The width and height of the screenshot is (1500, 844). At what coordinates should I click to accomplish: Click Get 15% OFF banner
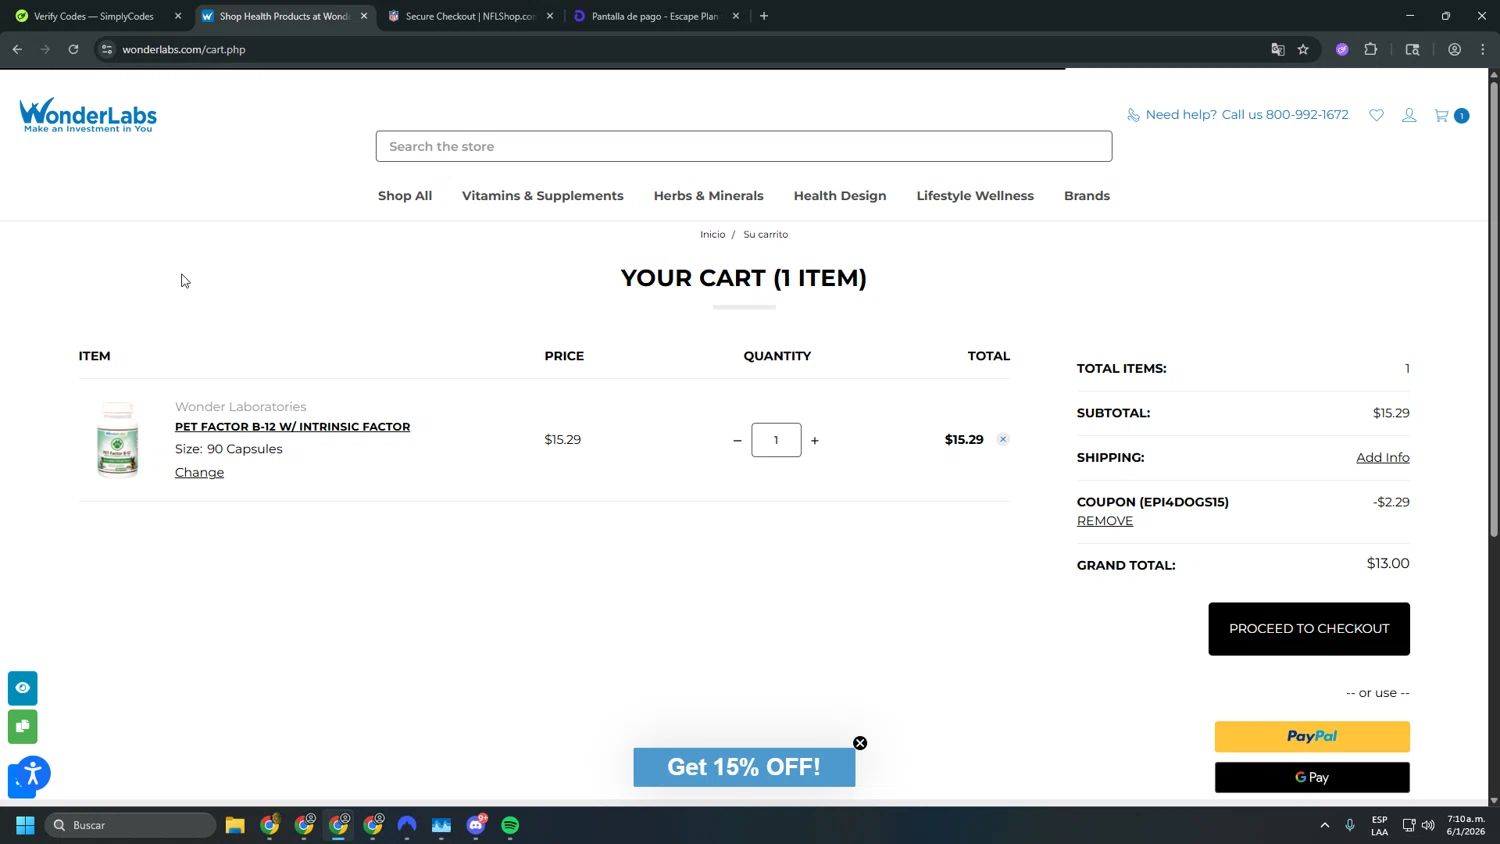[744, 767]
